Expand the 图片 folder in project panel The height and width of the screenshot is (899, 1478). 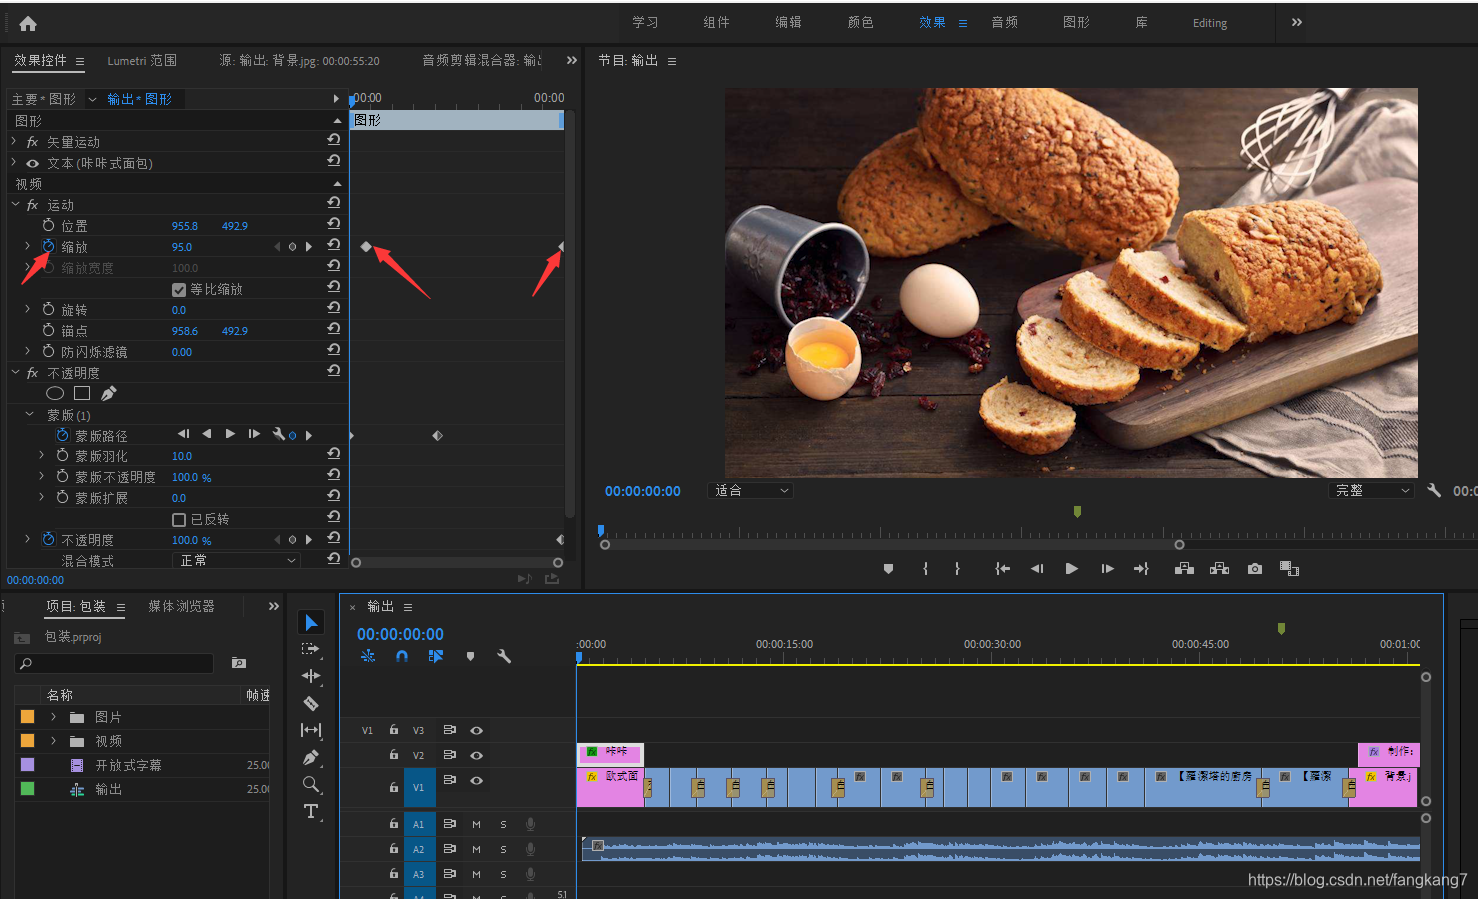pyautogui.click(x=53, y=717)
